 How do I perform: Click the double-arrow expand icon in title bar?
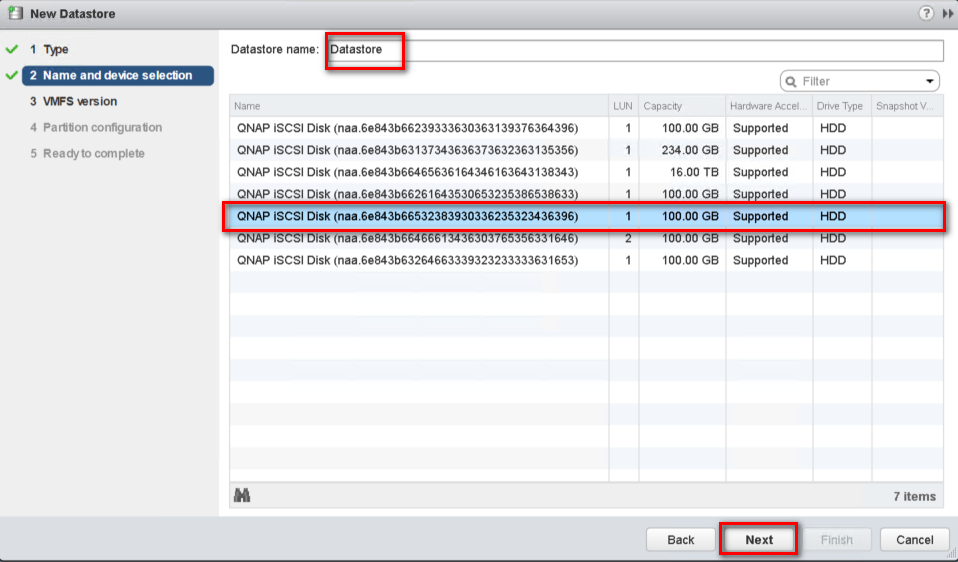coord(948,13)
